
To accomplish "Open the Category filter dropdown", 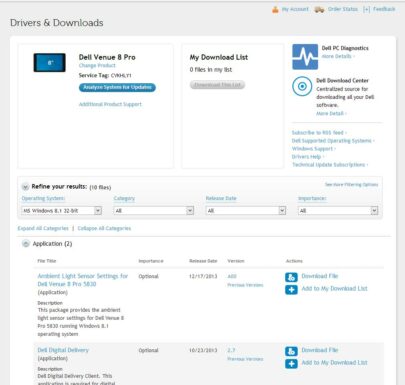I will tap(154, 211).
